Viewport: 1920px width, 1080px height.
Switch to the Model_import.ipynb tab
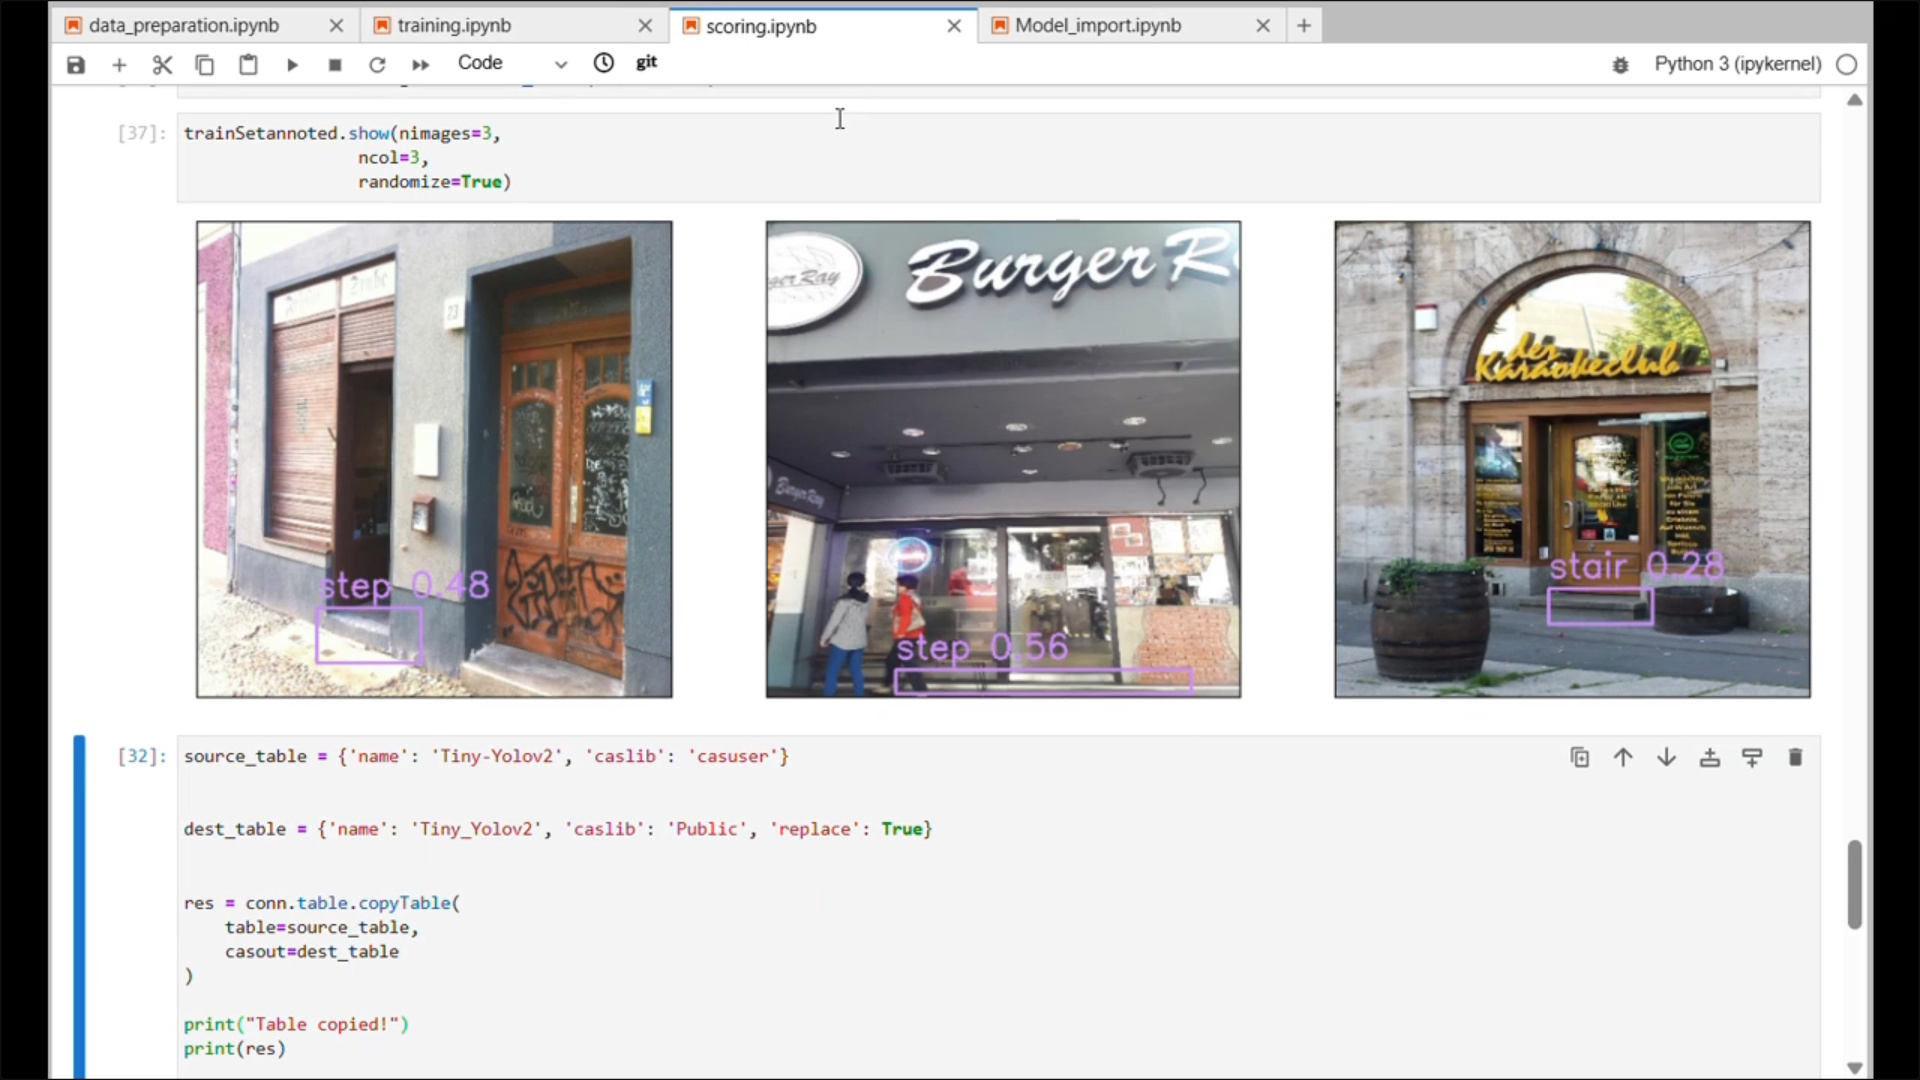1097,26
